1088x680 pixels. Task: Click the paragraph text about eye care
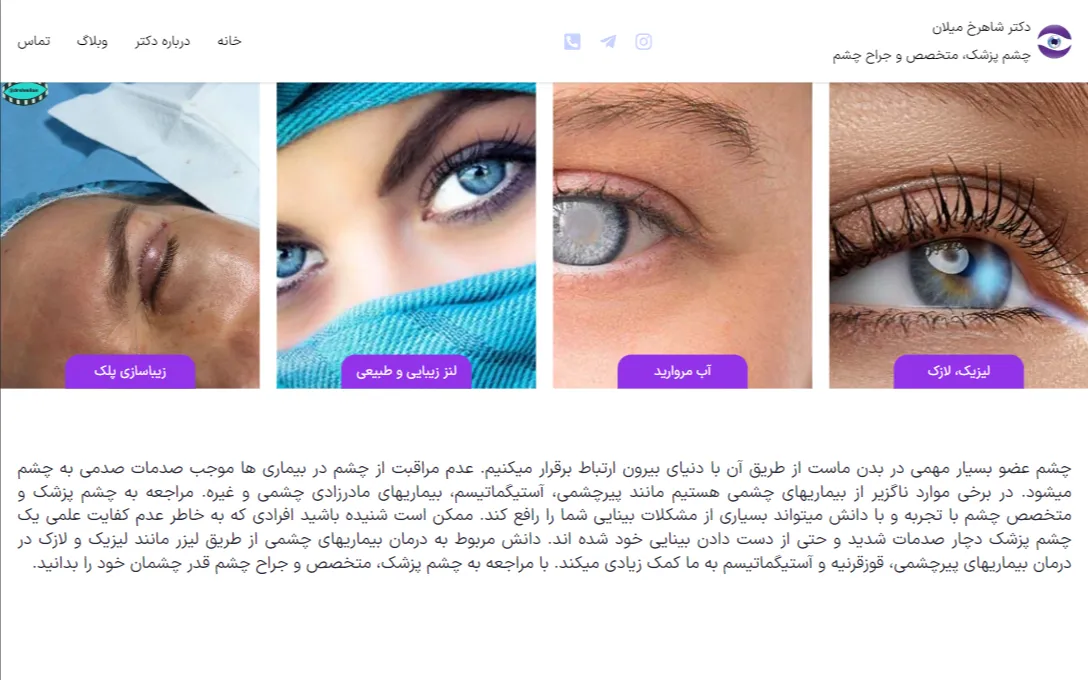[x=544, y=516]
